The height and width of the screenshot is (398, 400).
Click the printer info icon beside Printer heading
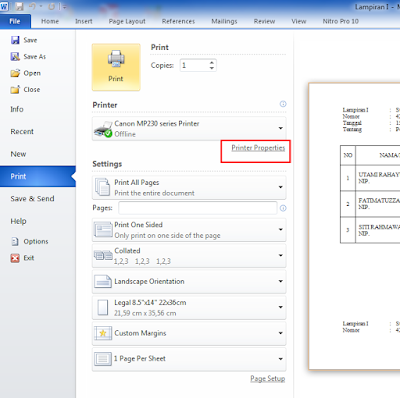283,104
